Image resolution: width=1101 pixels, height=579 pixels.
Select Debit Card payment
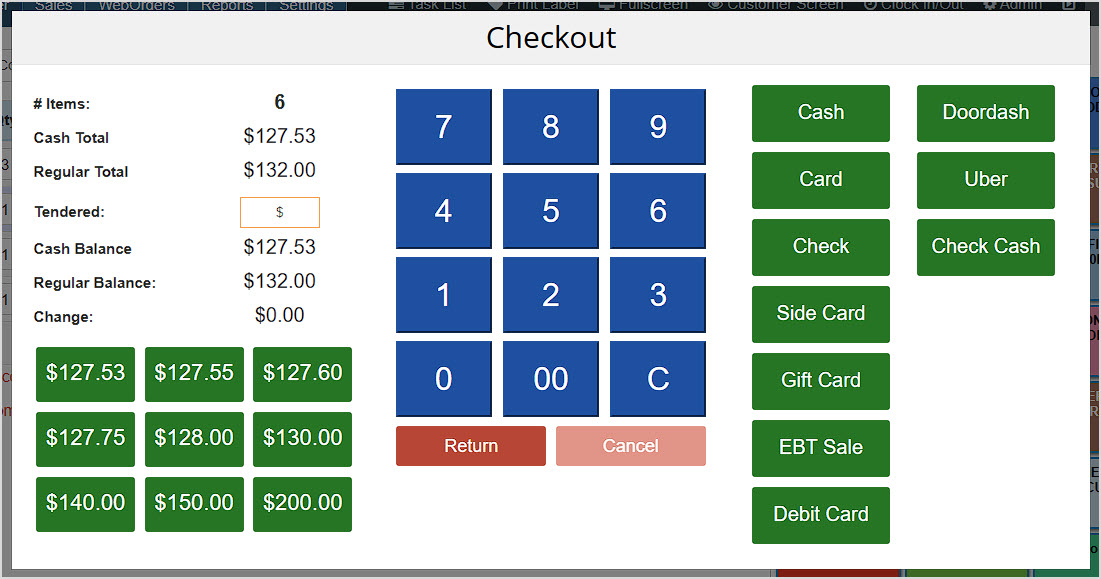click(820, 515)
